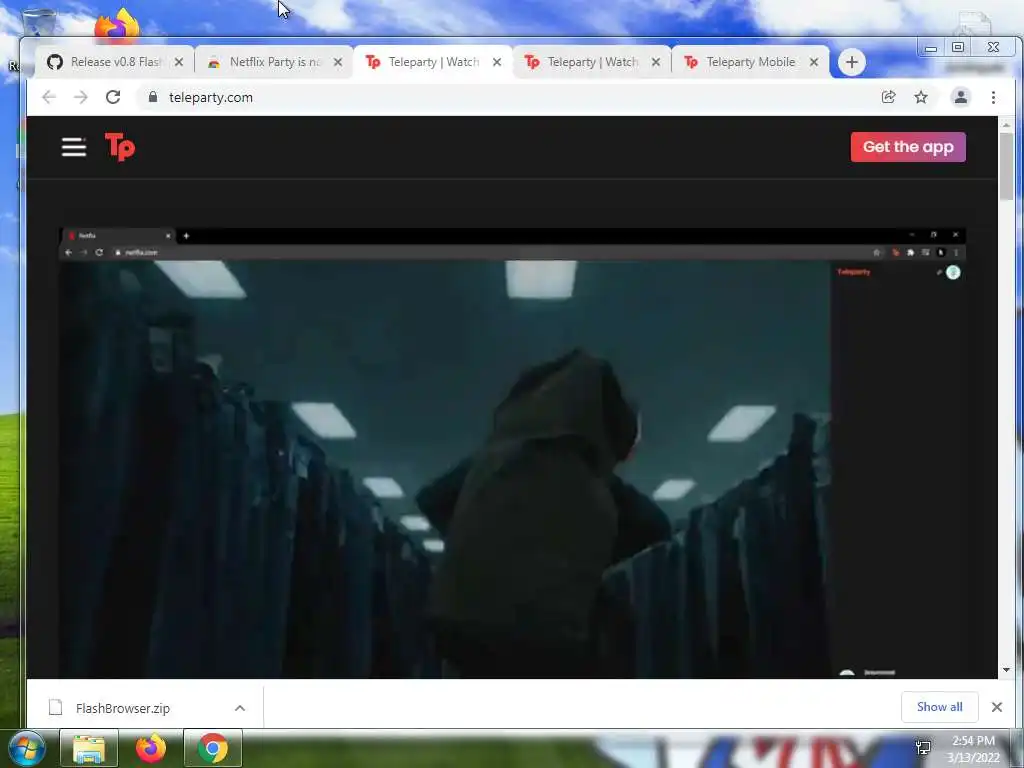Close the Netflix Party tab
1024x768 pixels.
pos(338,62)
